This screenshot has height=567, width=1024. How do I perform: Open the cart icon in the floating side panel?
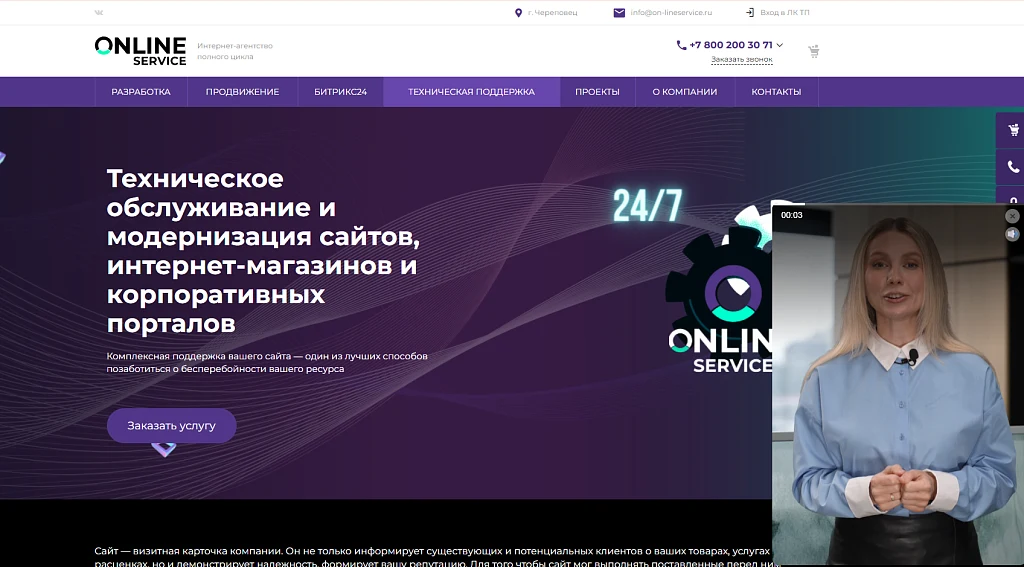coord(1013,130)
